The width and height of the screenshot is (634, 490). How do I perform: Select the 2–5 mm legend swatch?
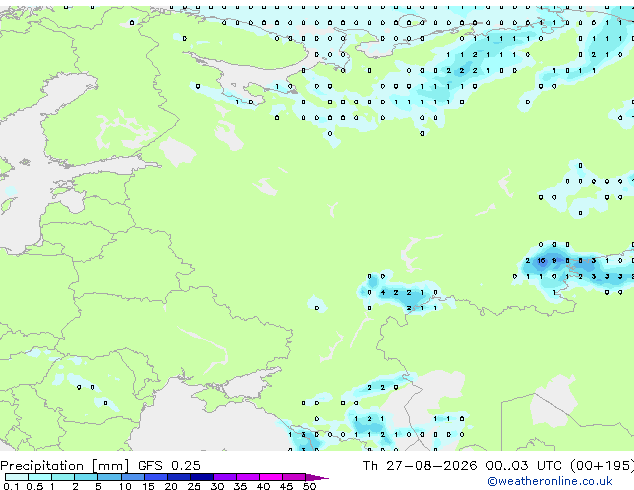(x=86, y=477)
